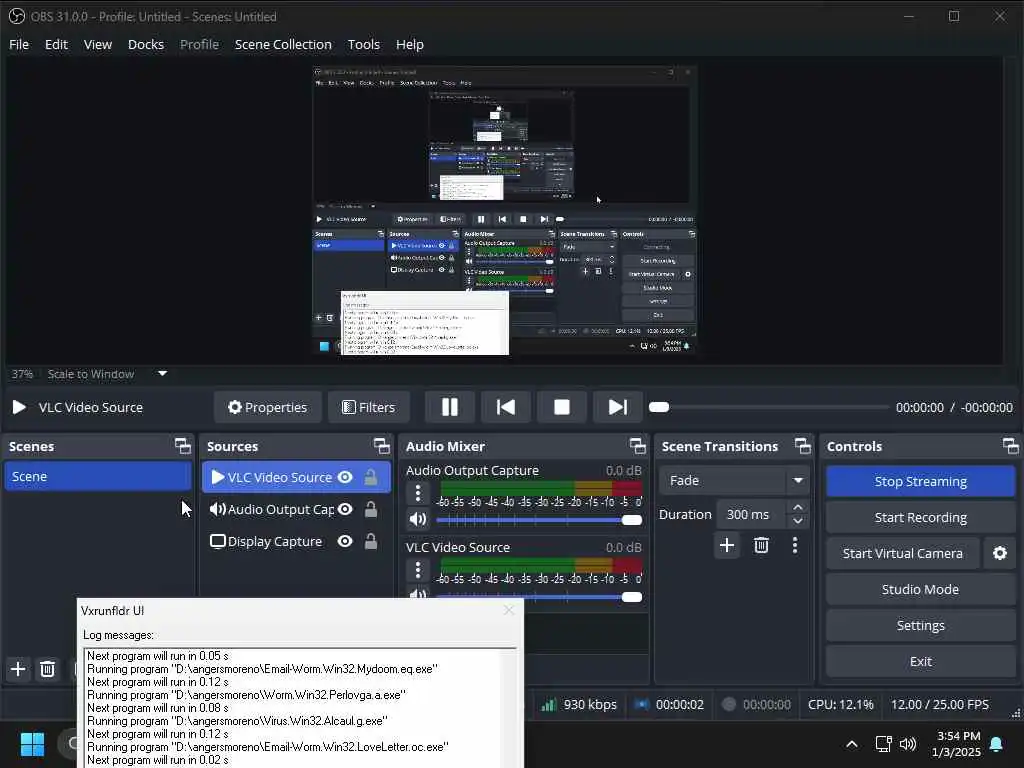Mute Audio Output Capture in mixer

[x=418, y=520]
